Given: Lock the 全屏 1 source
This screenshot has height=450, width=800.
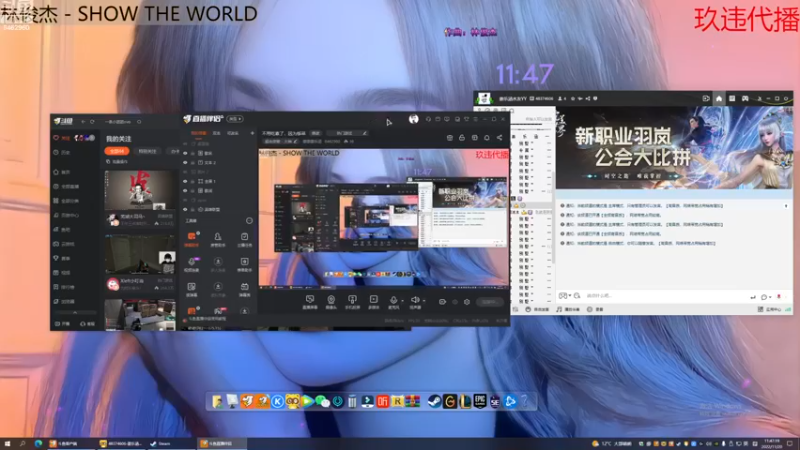Looking at the screenshot, I should (193, 181).
